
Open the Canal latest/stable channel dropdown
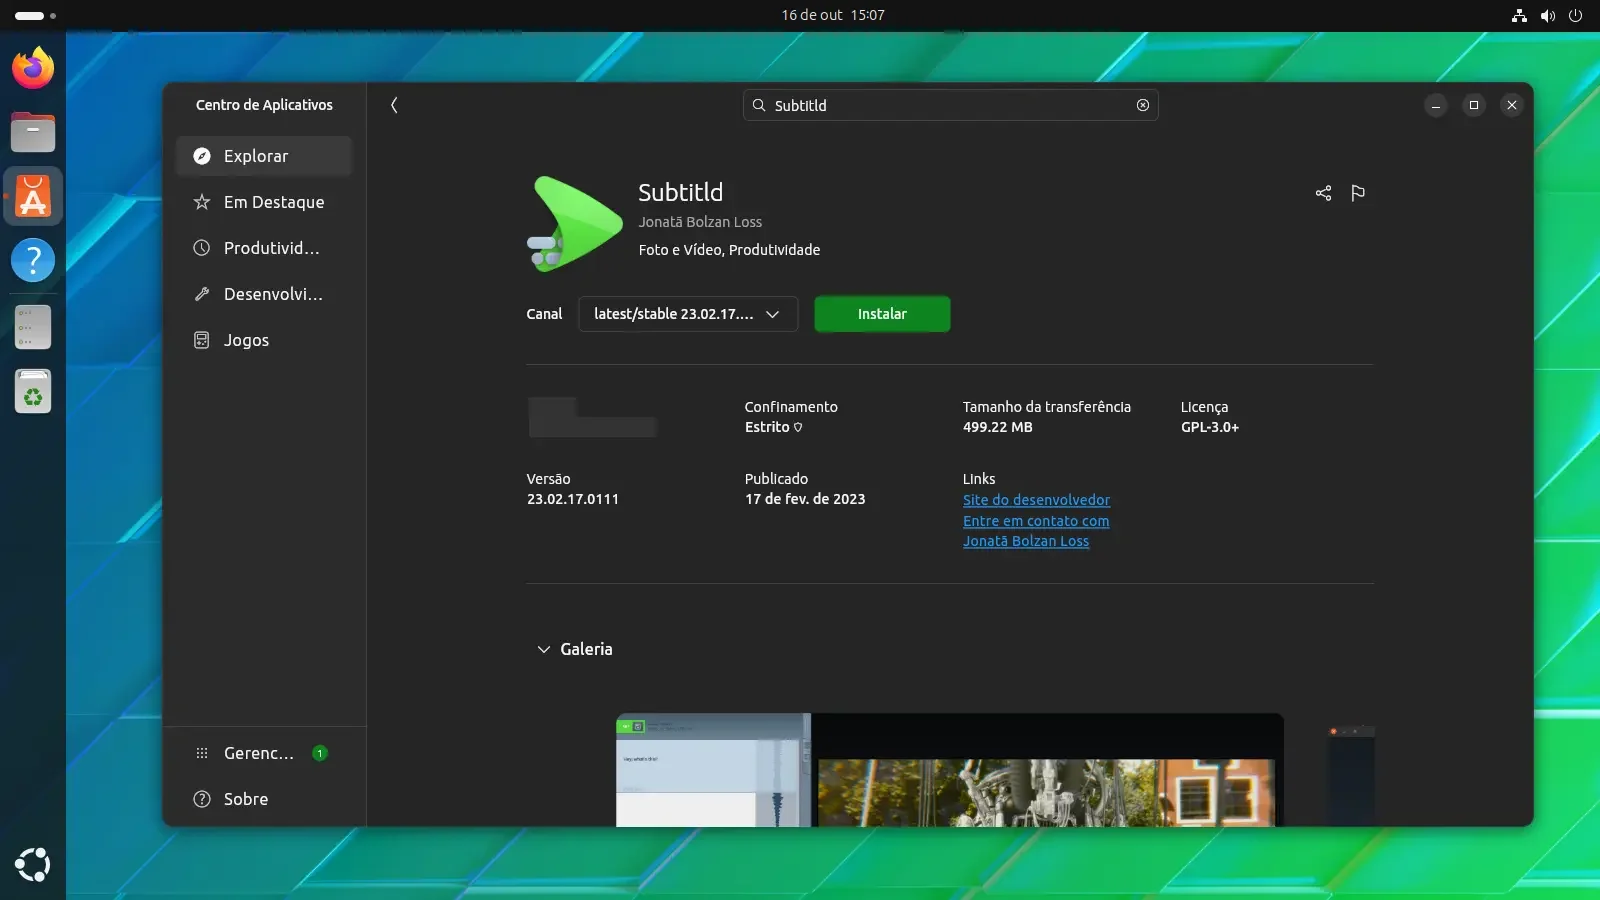(688, 314)
